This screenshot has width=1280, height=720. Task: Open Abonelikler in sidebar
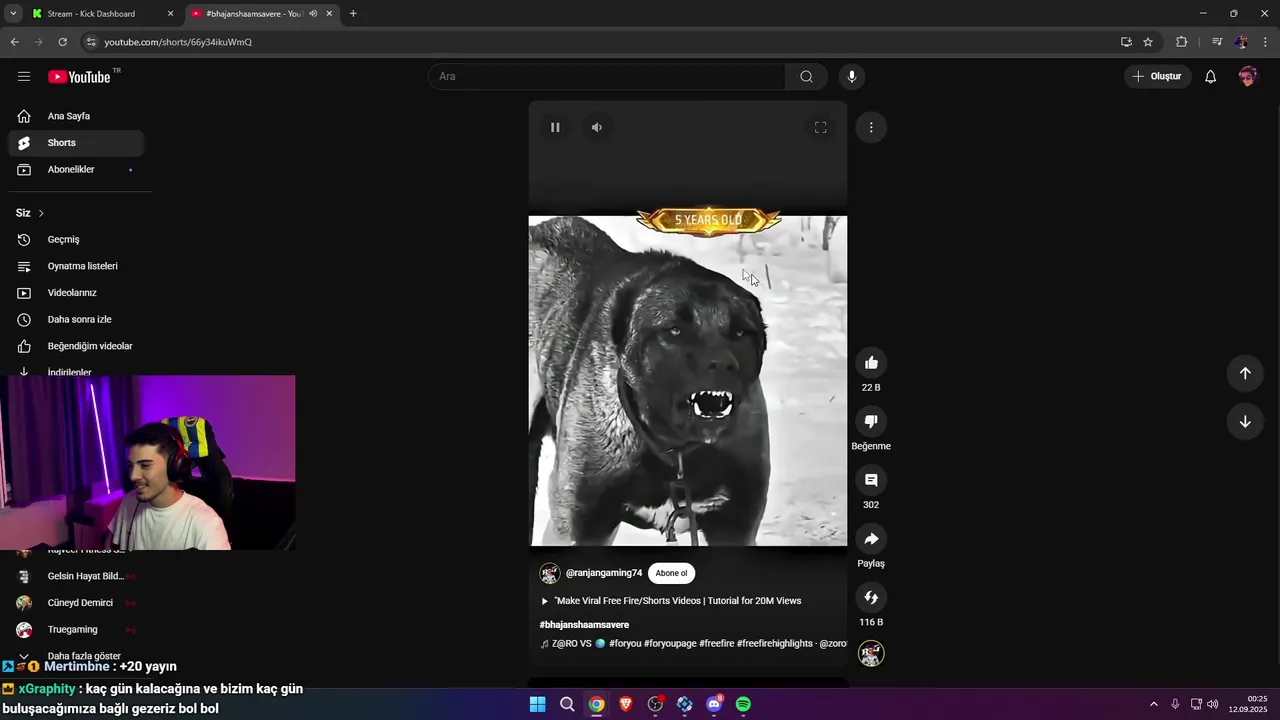76,169
